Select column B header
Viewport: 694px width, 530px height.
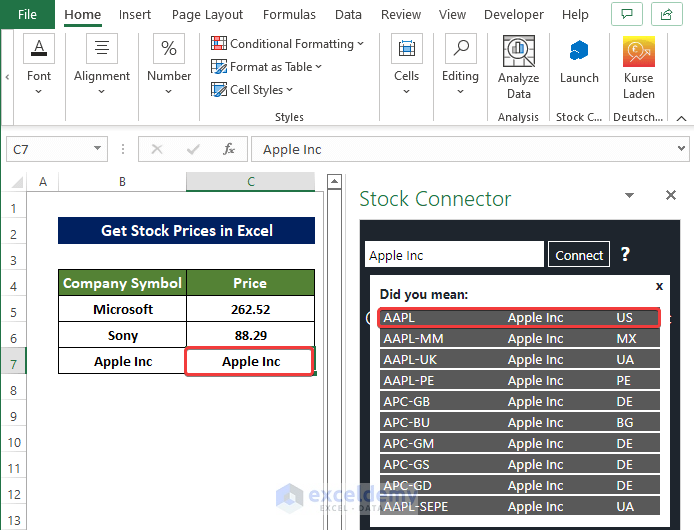point(122,182)
